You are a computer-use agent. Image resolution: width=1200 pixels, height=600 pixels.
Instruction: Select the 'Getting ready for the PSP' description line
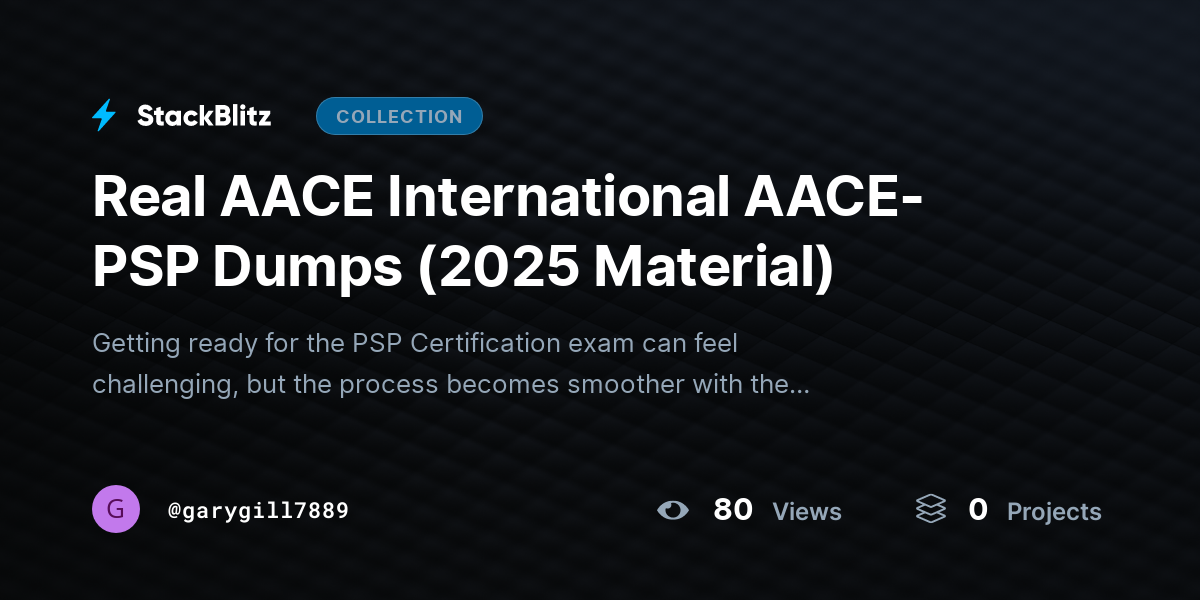(x=415, y=344)
